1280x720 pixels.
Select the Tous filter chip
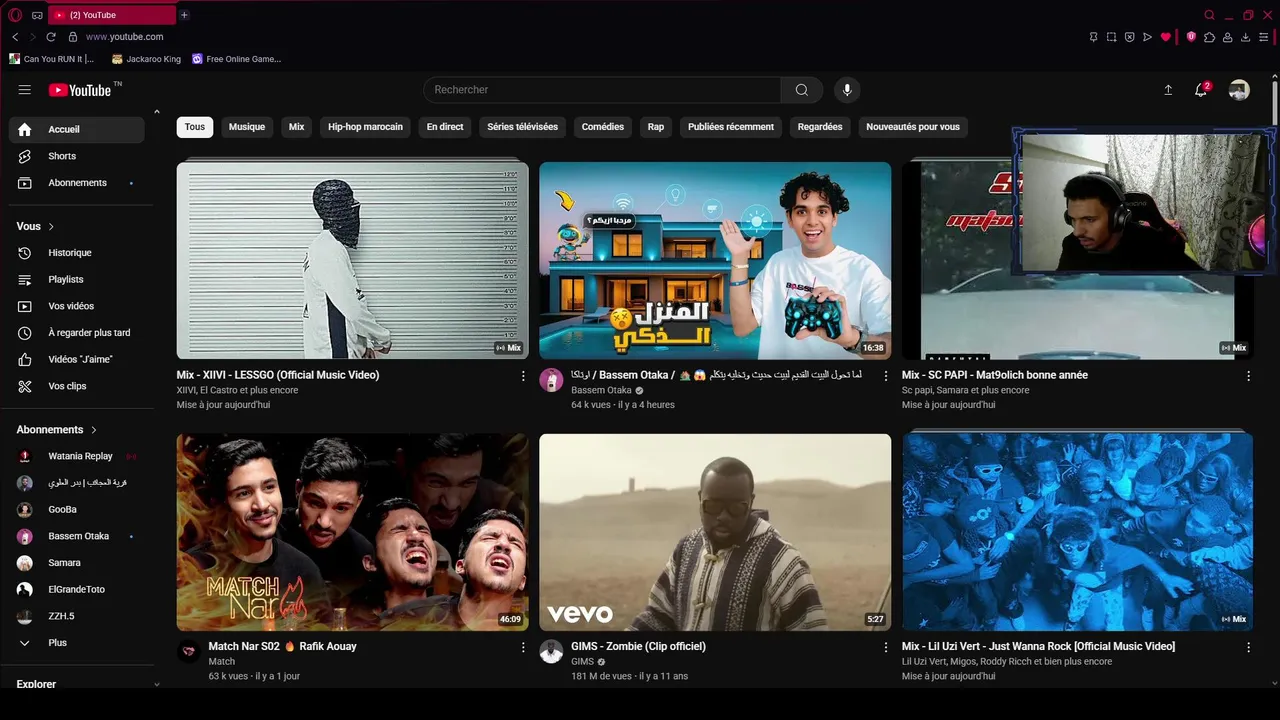[x=195, y=127]
